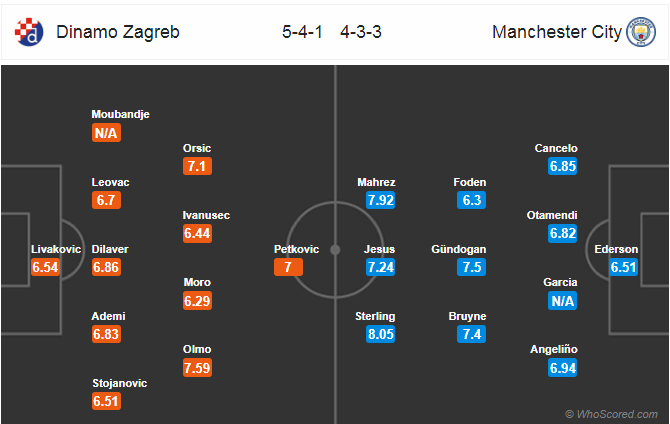670x424 pixels.
Task: Click Moubandje's N/A rating badge
Action: point(106,133)
